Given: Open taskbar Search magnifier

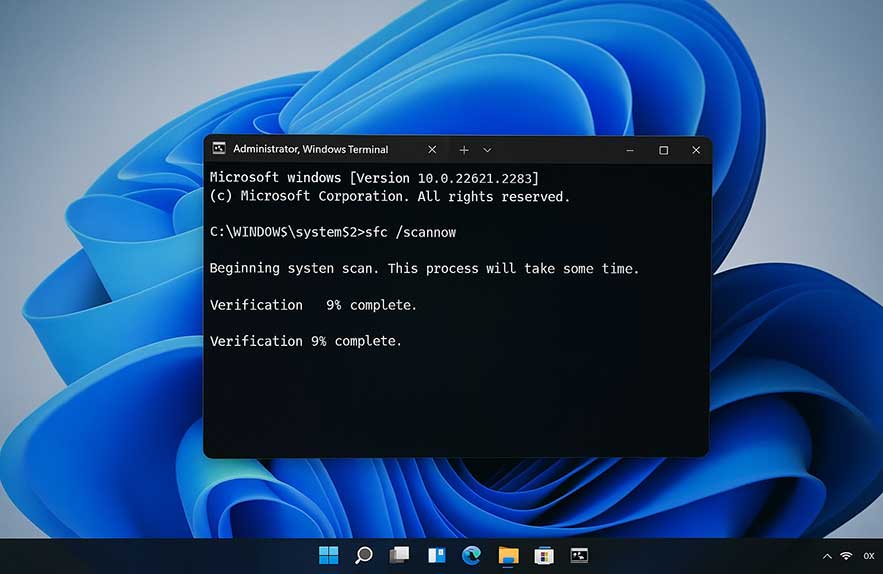Looking at the screenshot, I should click(x=364, y=555).
